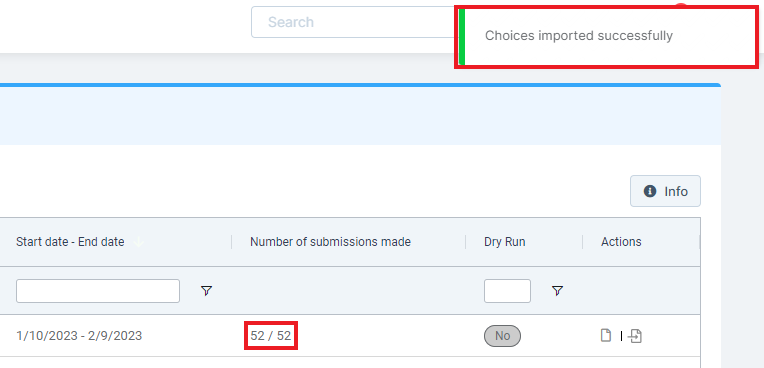Image resolution: width=764 pixels, height=368 pixels.
Task: Sort by Start date - End date header
Action: coord(70,242)
